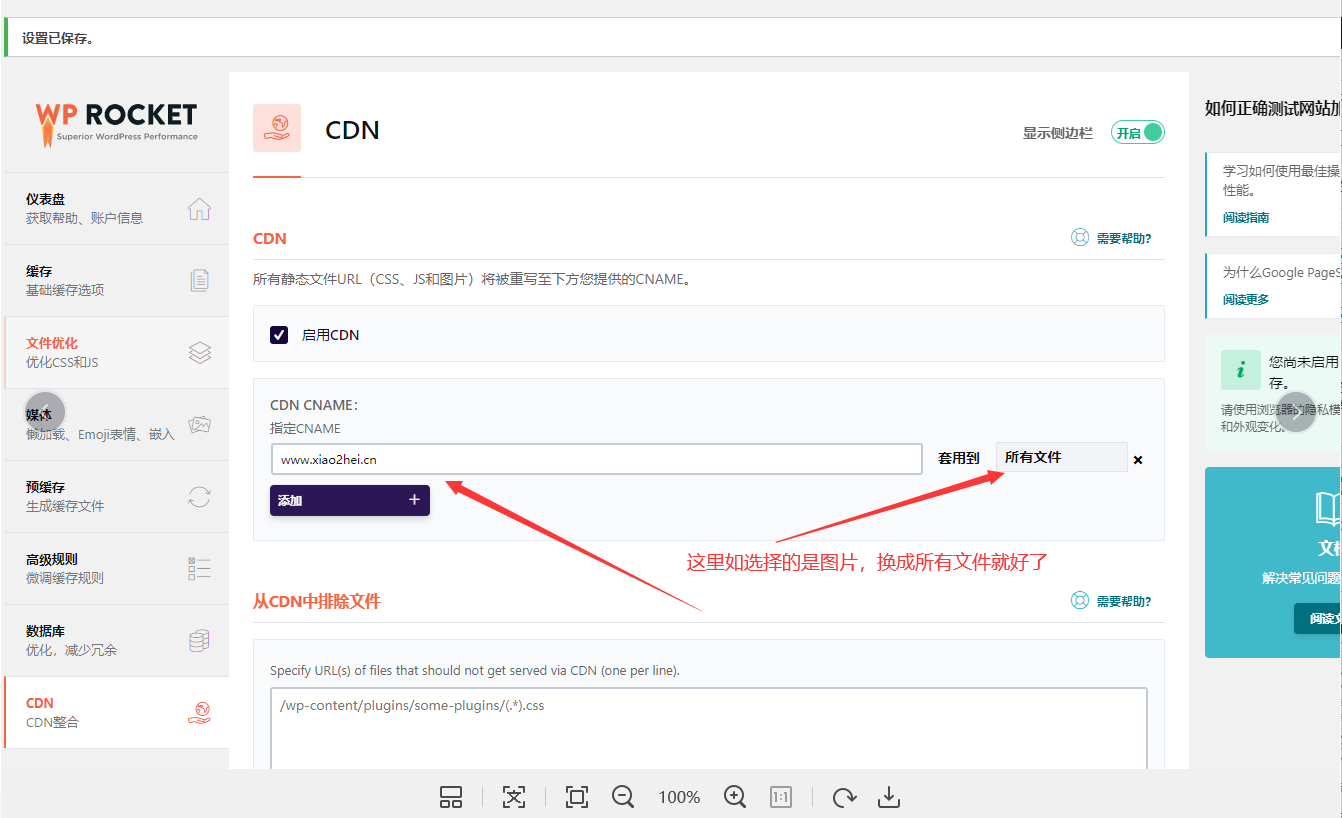Toggle the 显示侧边栏 switch off
This screenshot has width=1342, height=818.
point(1138,132)
